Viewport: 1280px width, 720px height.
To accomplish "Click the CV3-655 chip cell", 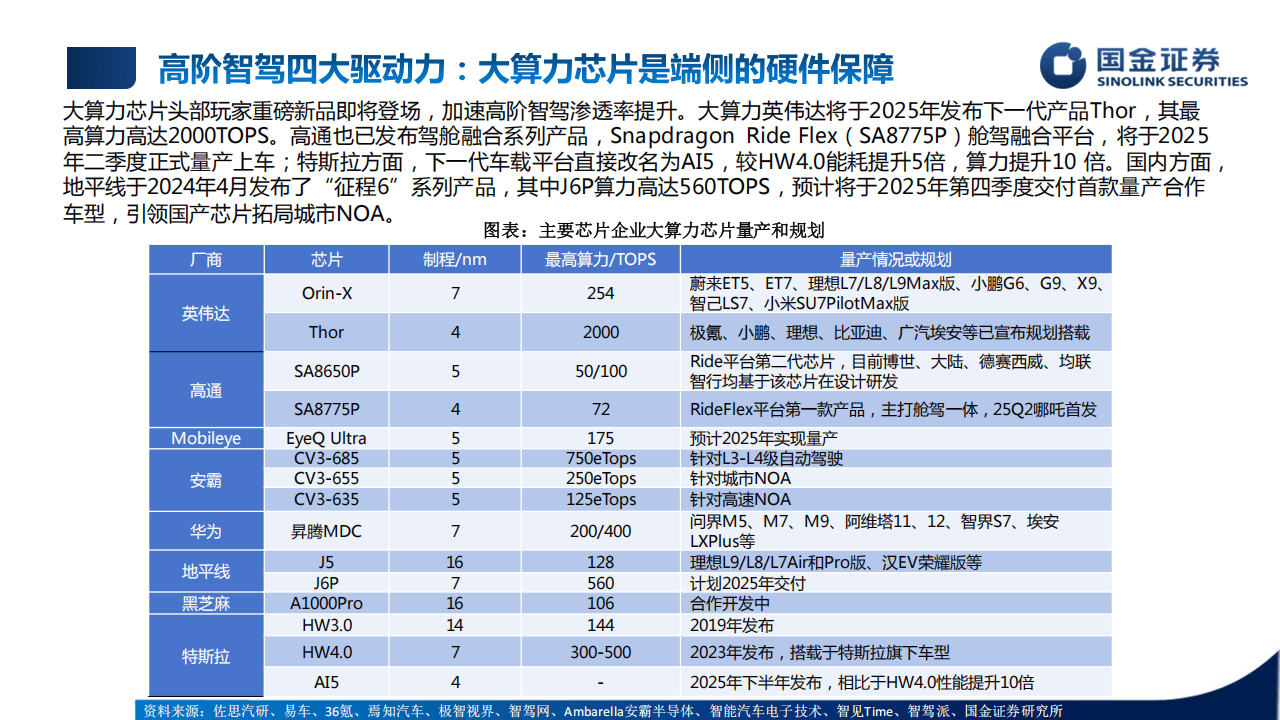I will (326, 479).
